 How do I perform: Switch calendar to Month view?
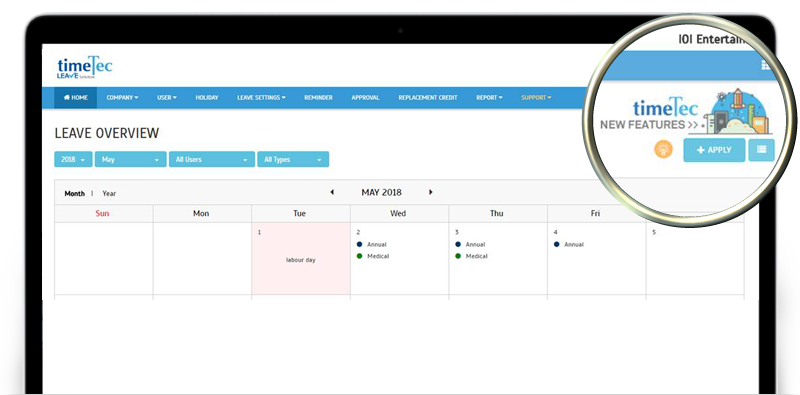(74, 193)
